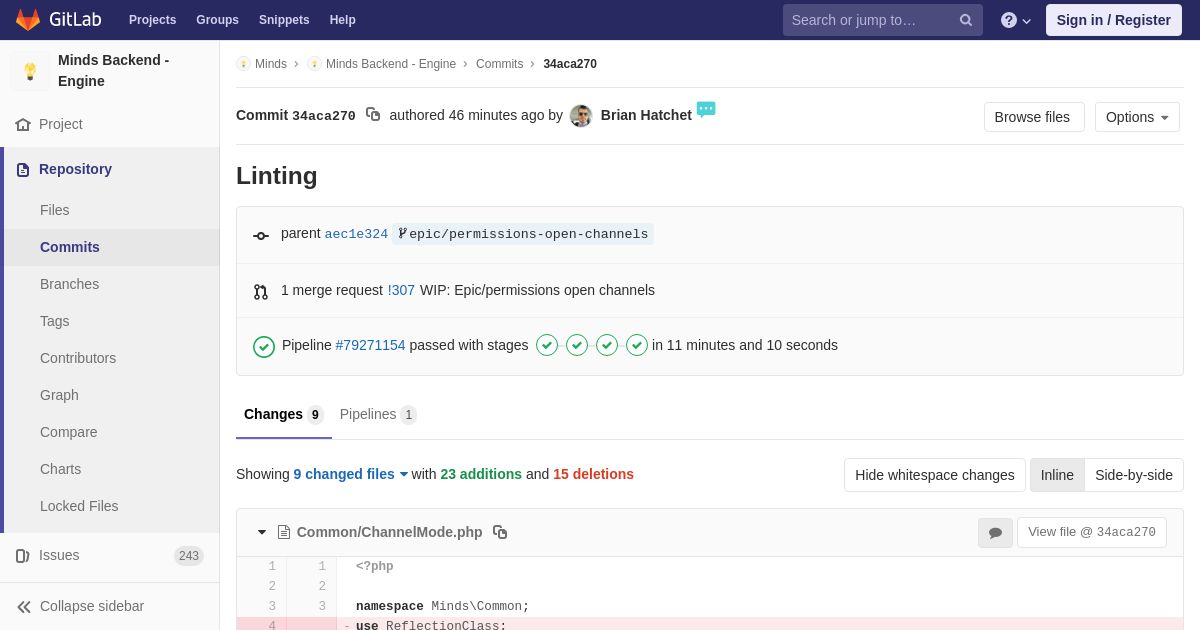
Task: Open Common/ChannelMode.php file title link
Action: click(389, 532)
